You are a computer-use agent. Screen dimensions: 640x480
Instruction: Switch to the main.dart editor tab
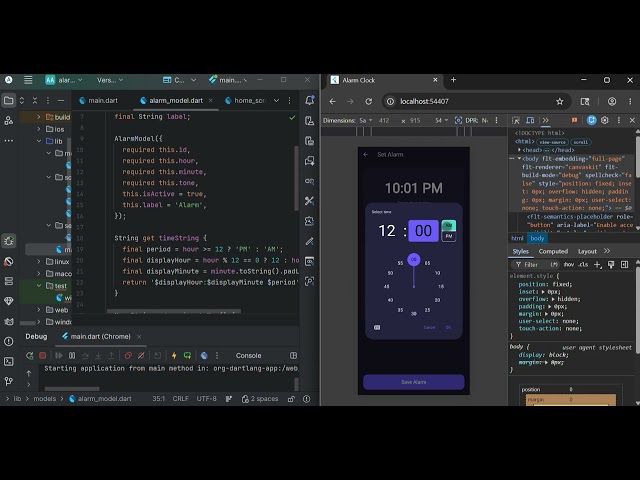coord(98,100)
